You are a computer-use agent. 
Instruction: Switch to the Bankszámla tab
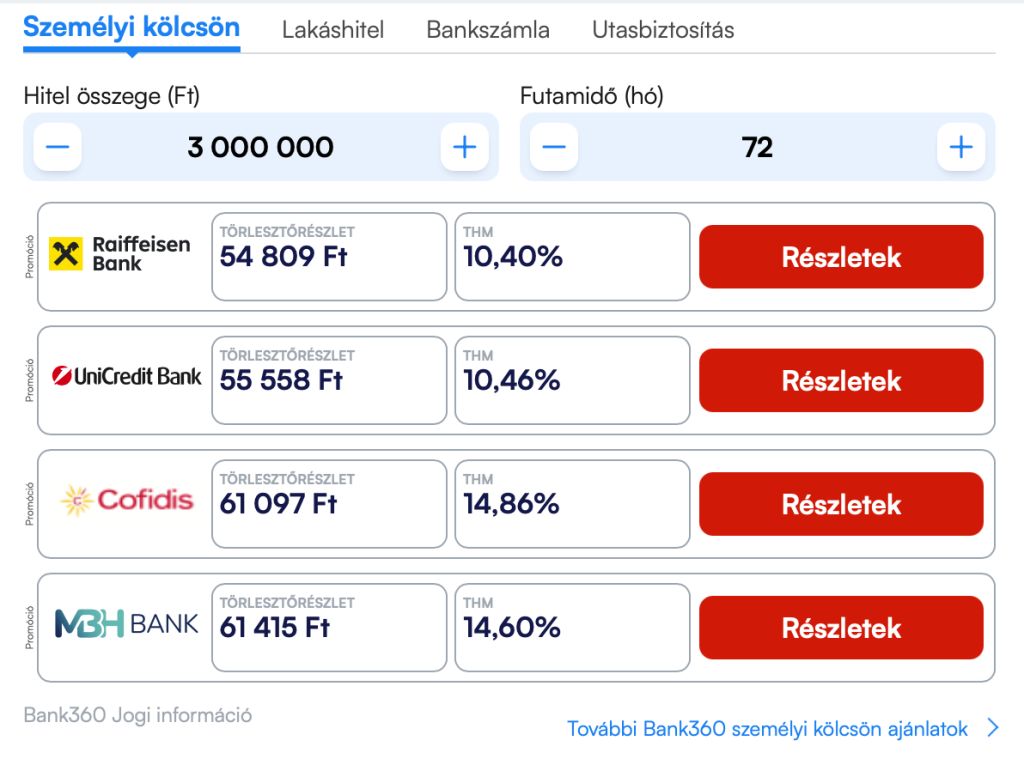tap(488, 30)
